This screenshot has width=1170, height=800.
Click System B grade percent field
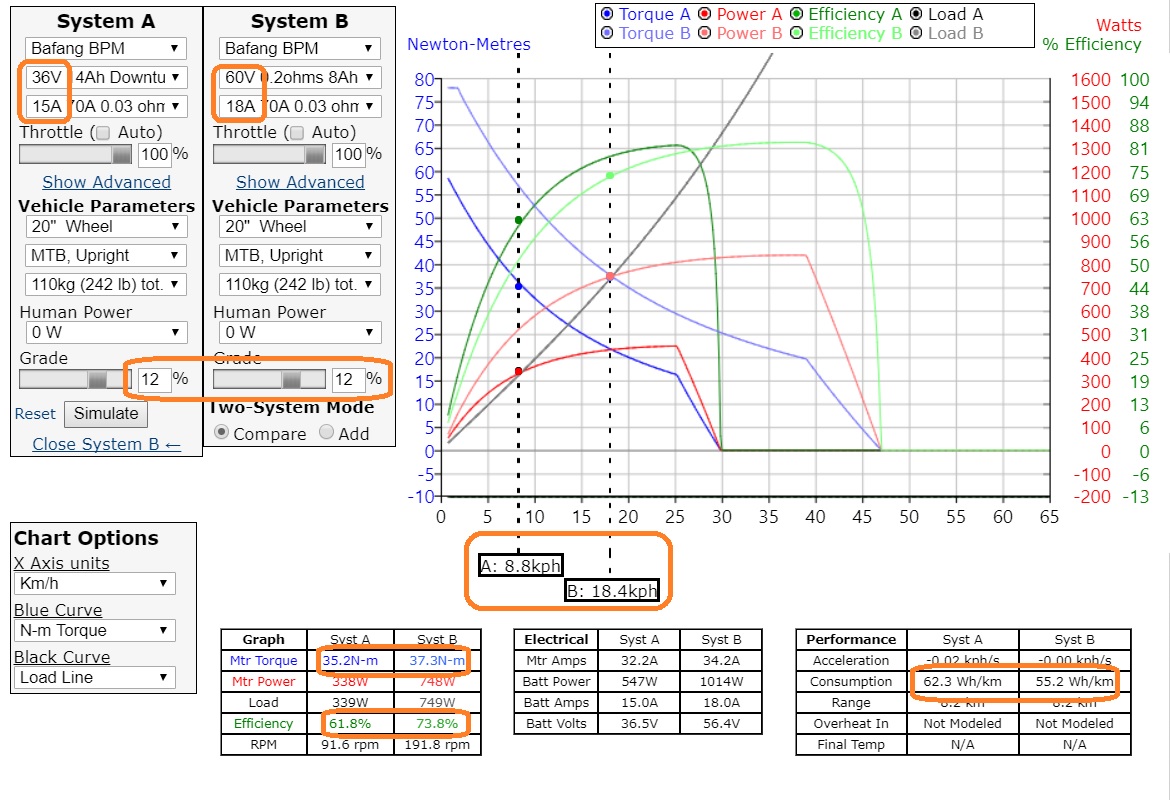coord(348,379)
